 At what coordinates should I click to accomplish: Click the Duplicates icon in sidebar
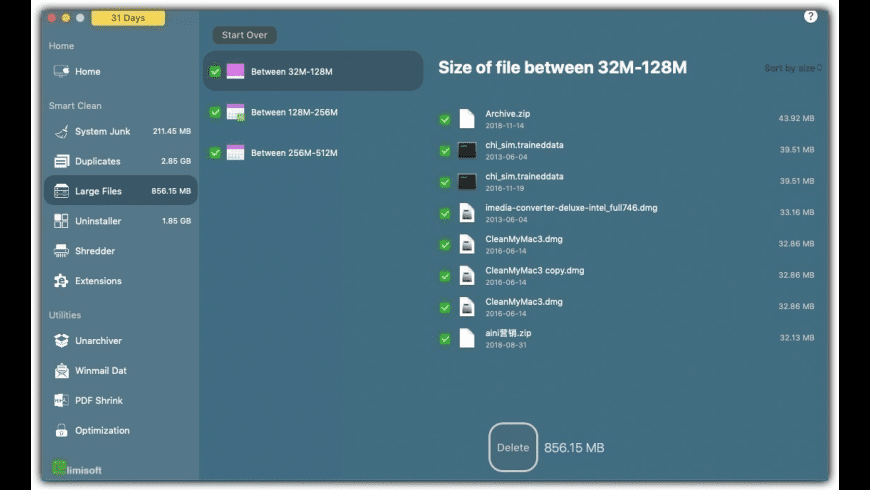tap(61, 161)
